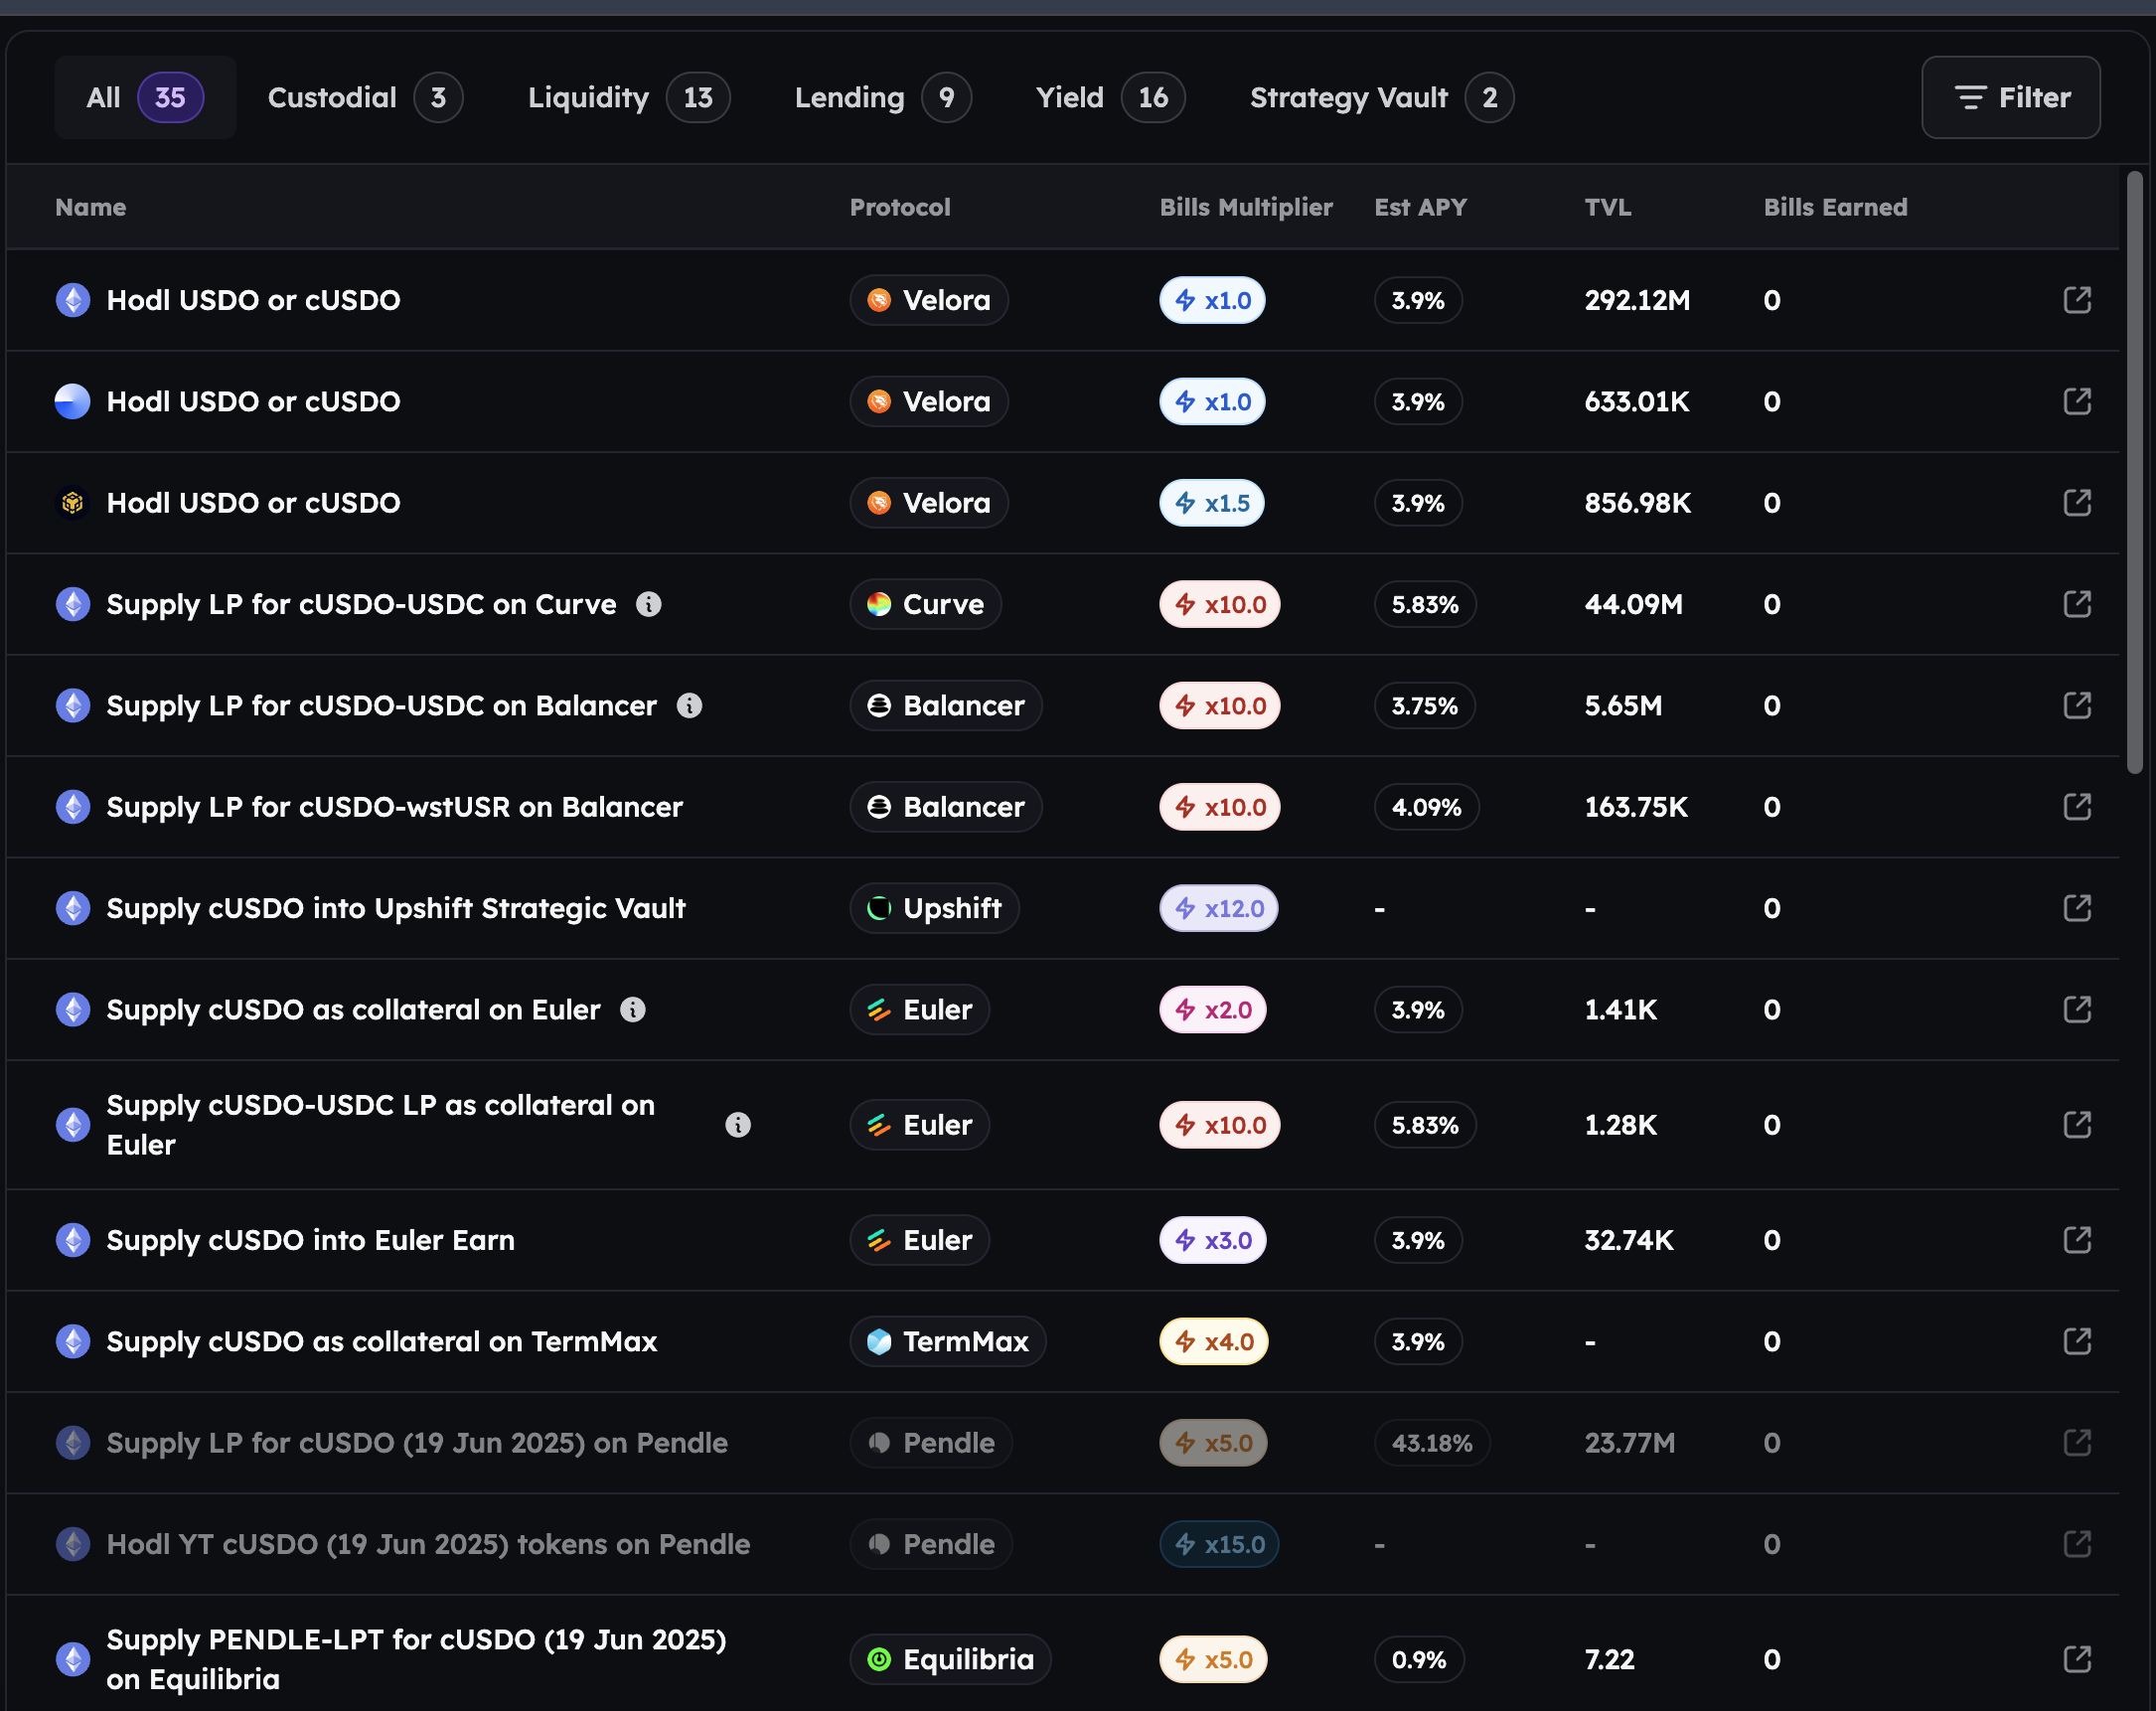Open external link for Upshift Strategic Vault
The image size is (2156, 1711).
click(x=2077, y=908)
